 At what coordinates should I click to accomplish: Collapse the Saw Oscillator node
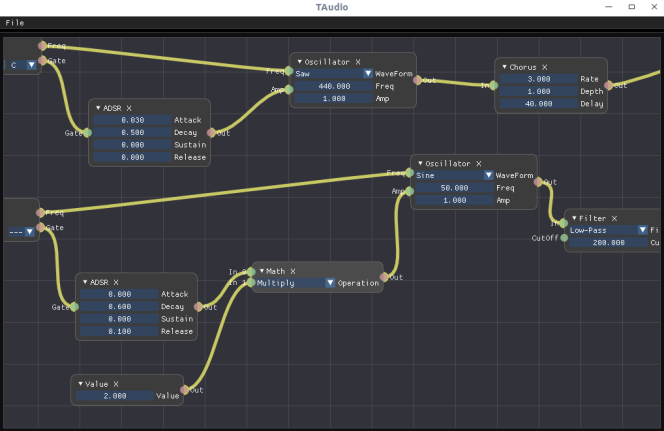(x=299, y=62)
